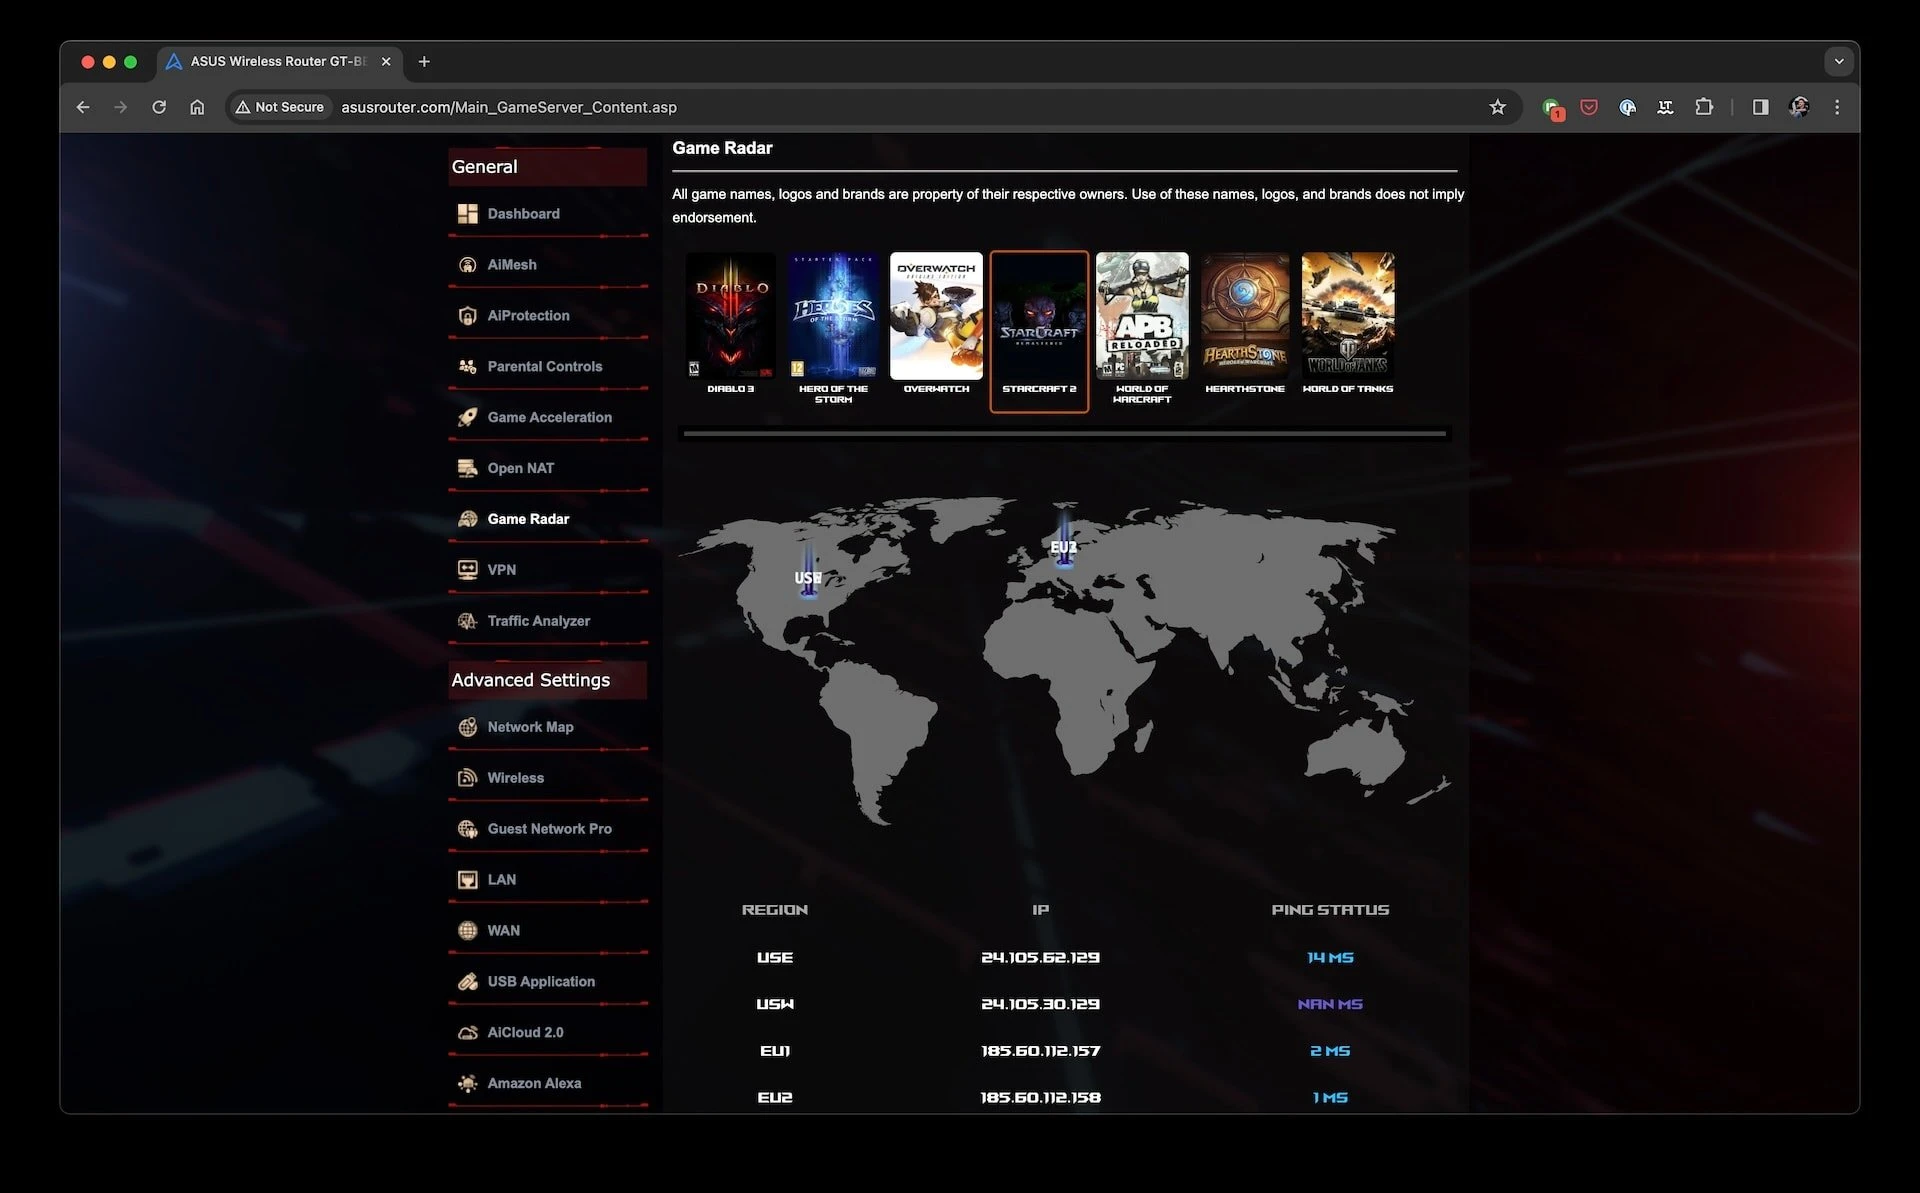Click the EU1 ping value 2 MS

(1330, 1051)
